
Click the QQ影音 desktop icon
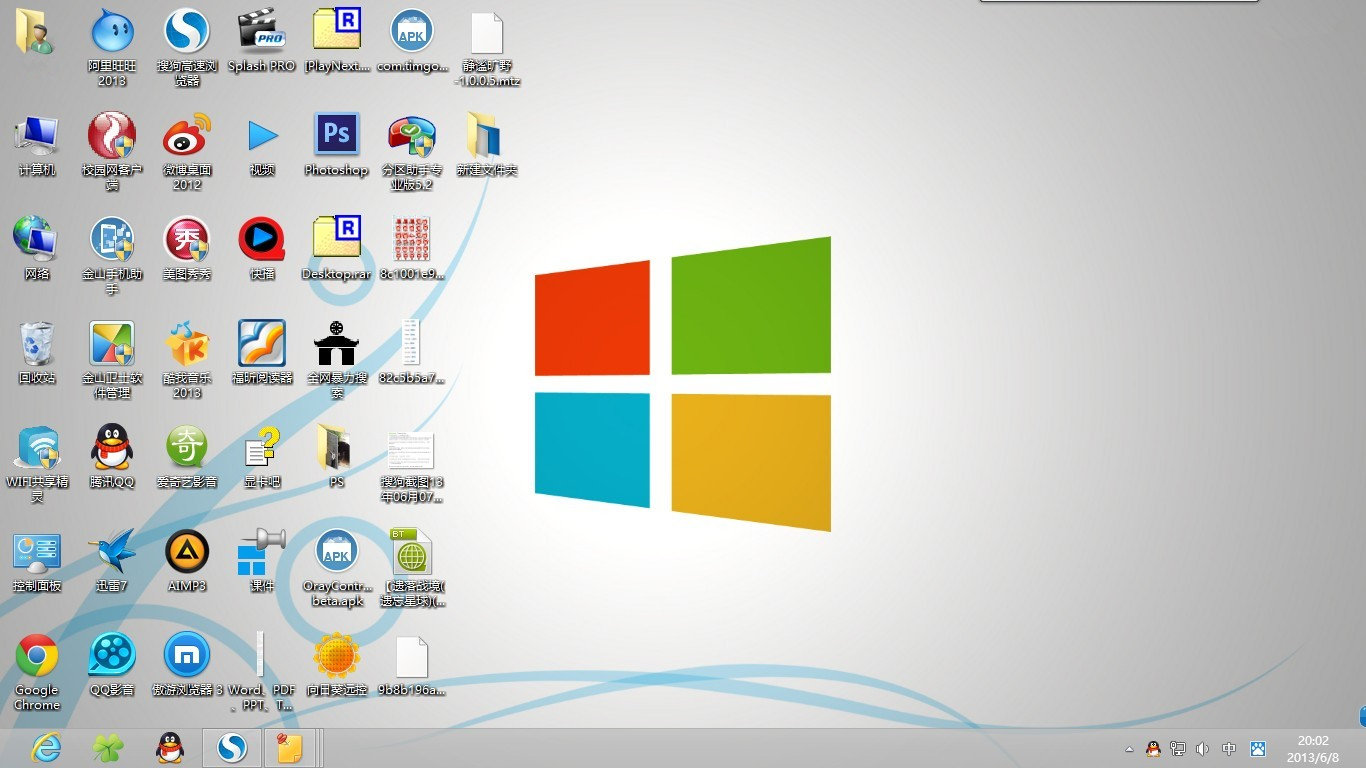pyautogui.click(x=112, y=664)
